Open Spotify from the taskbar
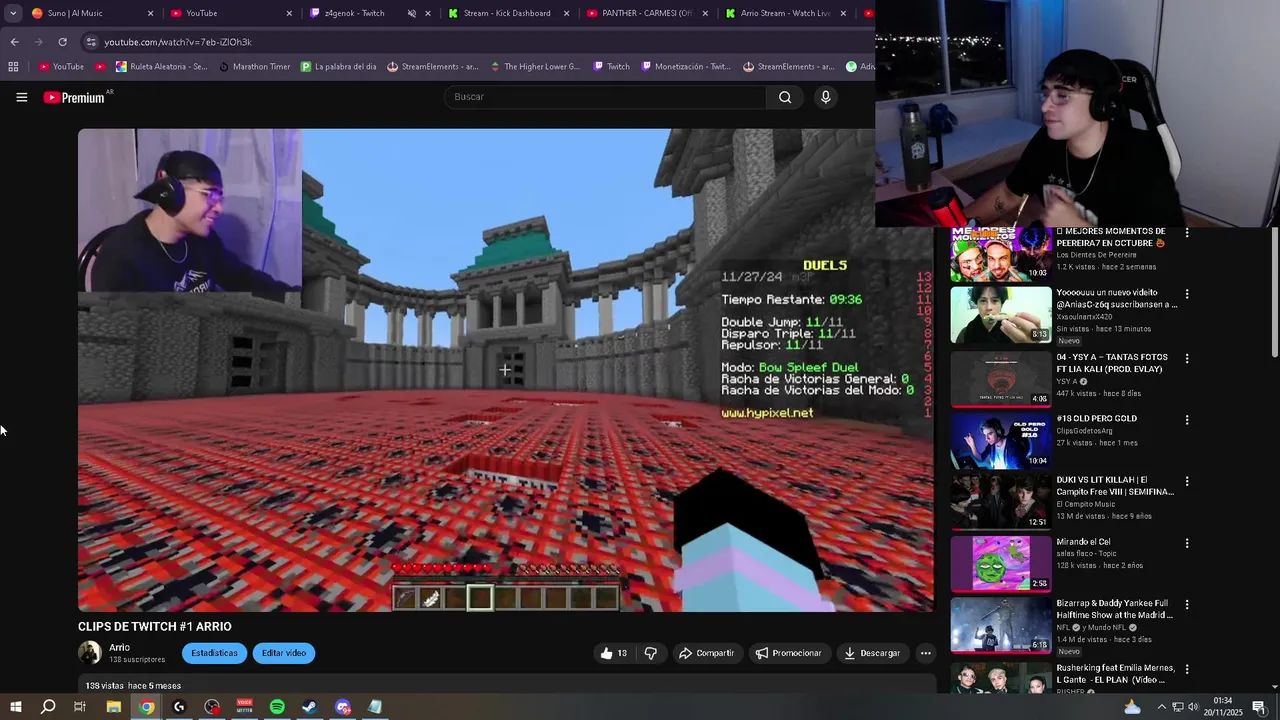This screenshot has height=720, width=1280. coord(277,707)
